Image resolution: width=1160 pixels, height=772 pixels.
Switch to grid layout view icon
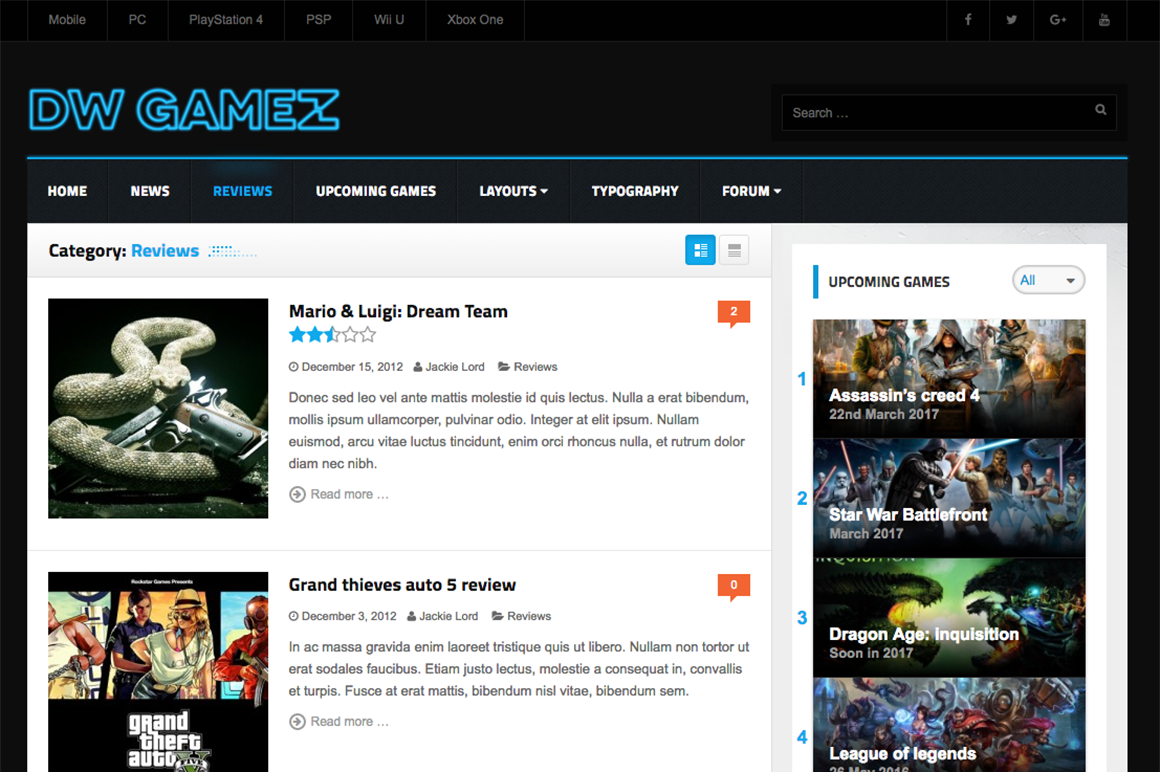tap(700, 250)
